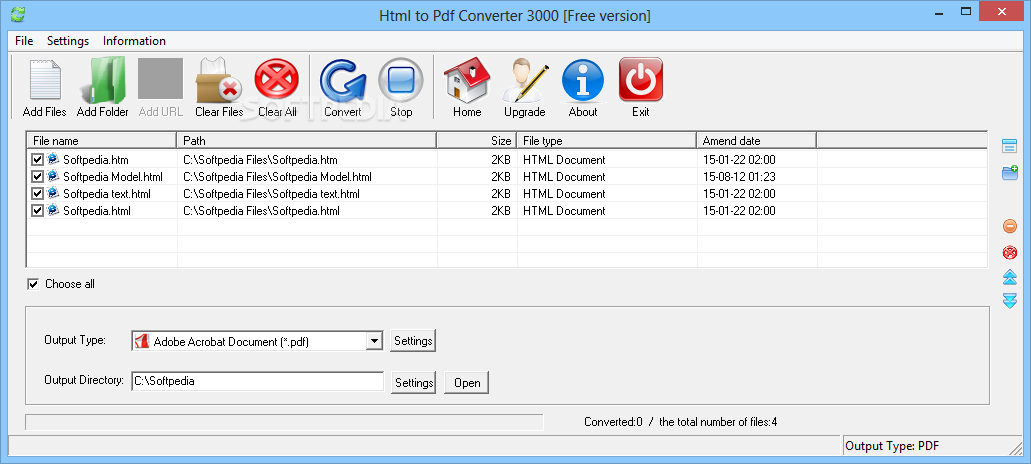Image resolution: width=1031 pixels, height=464 pixels.
Task: Click the Stop toolbar icon
Action: point(400,80)
